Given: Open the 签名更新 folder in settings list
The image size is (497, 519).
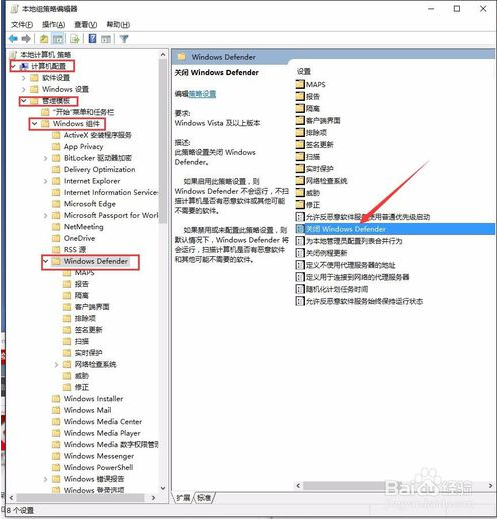Looking at the screenshot, I should pos(315,144).
